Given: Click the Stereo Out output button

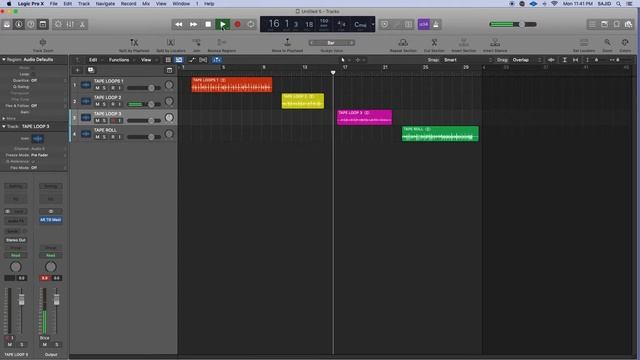Looking at the screenshot, I should [16, 240].
